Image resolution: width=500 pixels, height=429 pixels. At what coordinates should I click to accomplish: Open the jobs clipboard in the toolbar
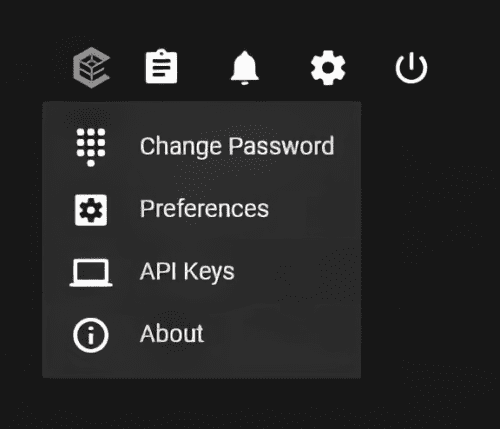click(161, 66)
